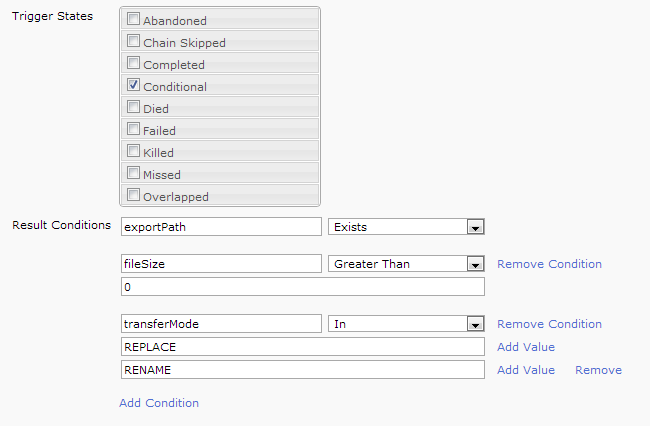Tick the Overlapped checkbox

click(133, 195)
